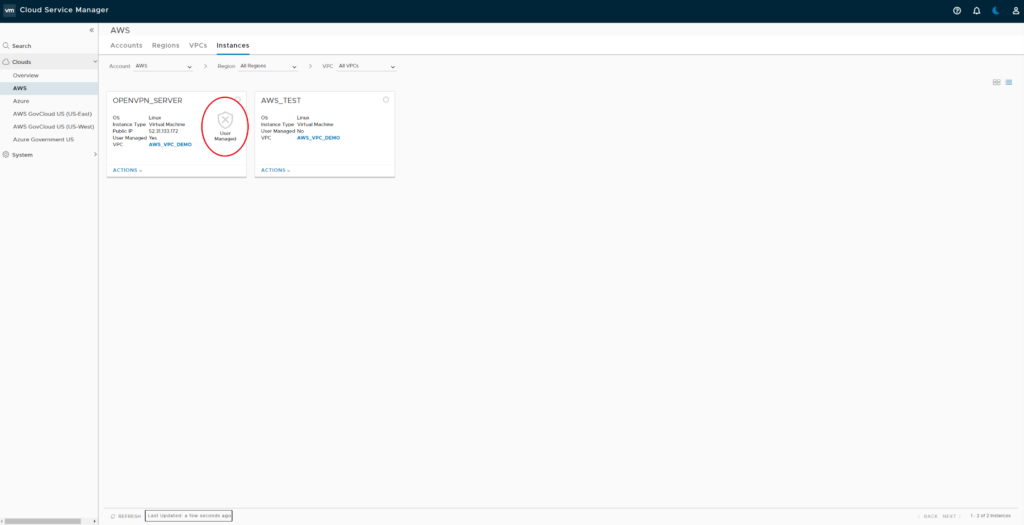Collapse the Clouds section chevron
The height and width of the screenshot is (525, 1024).
(95, 61)
